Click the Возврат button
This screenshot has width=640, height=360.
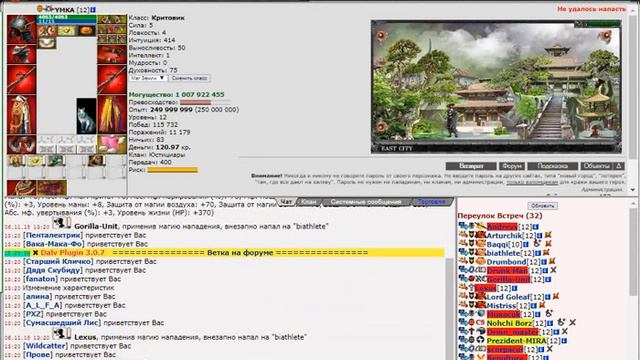point(471,166)
